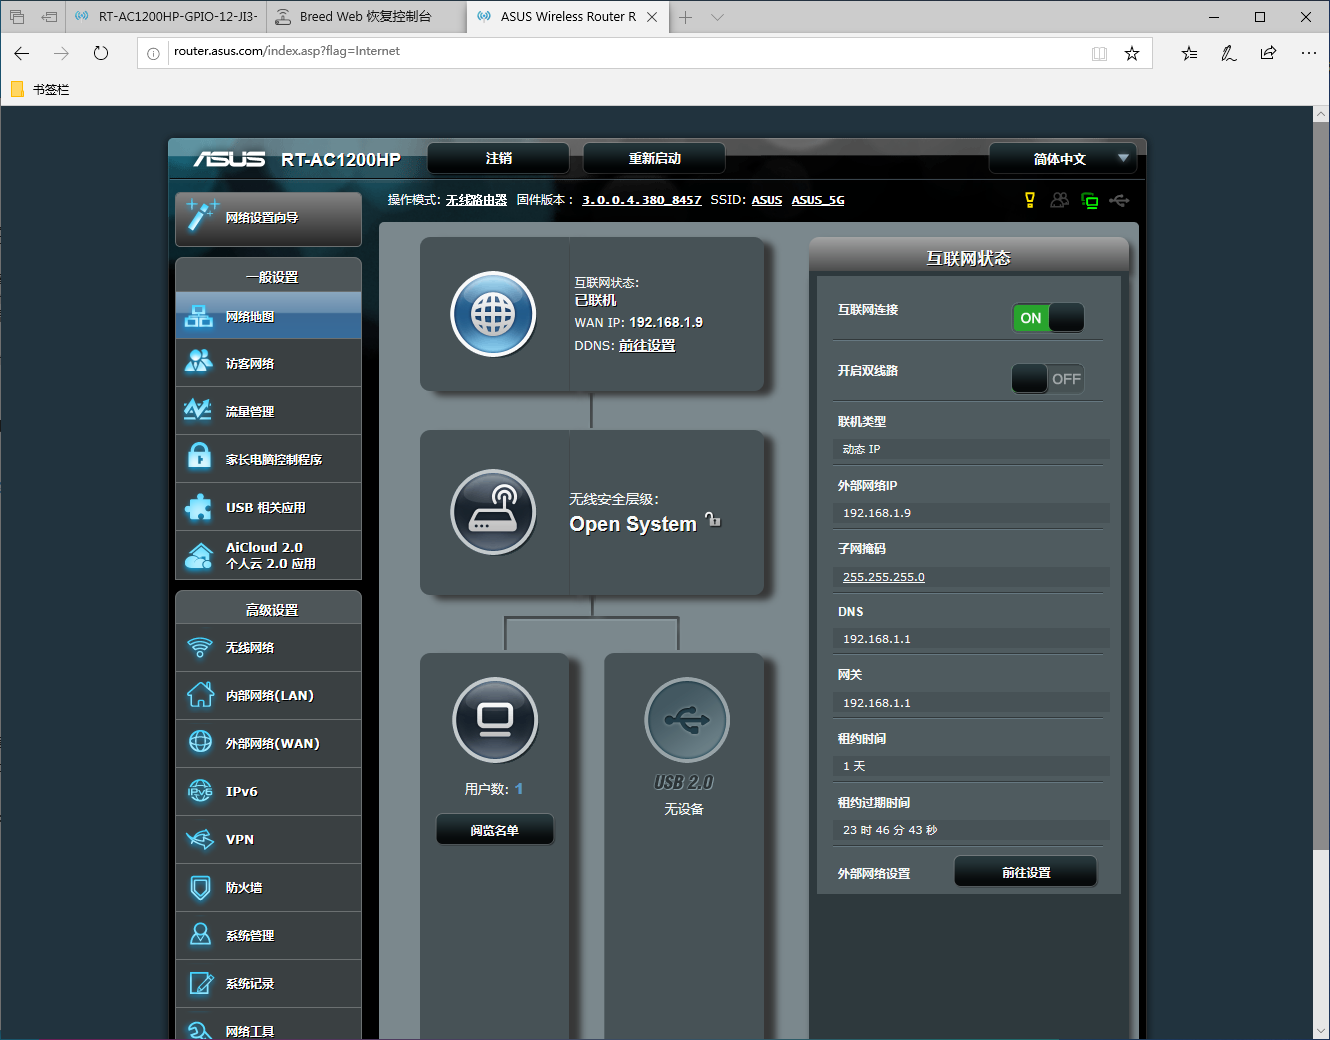Click the client computer icon on network map
The width and height of the screenshot is (1330, 1040).
(x=495, y=720)
